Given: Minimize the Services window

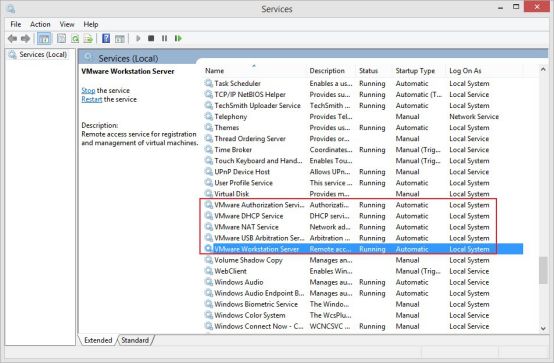Looking at the screenshot, I should [500, 7].
